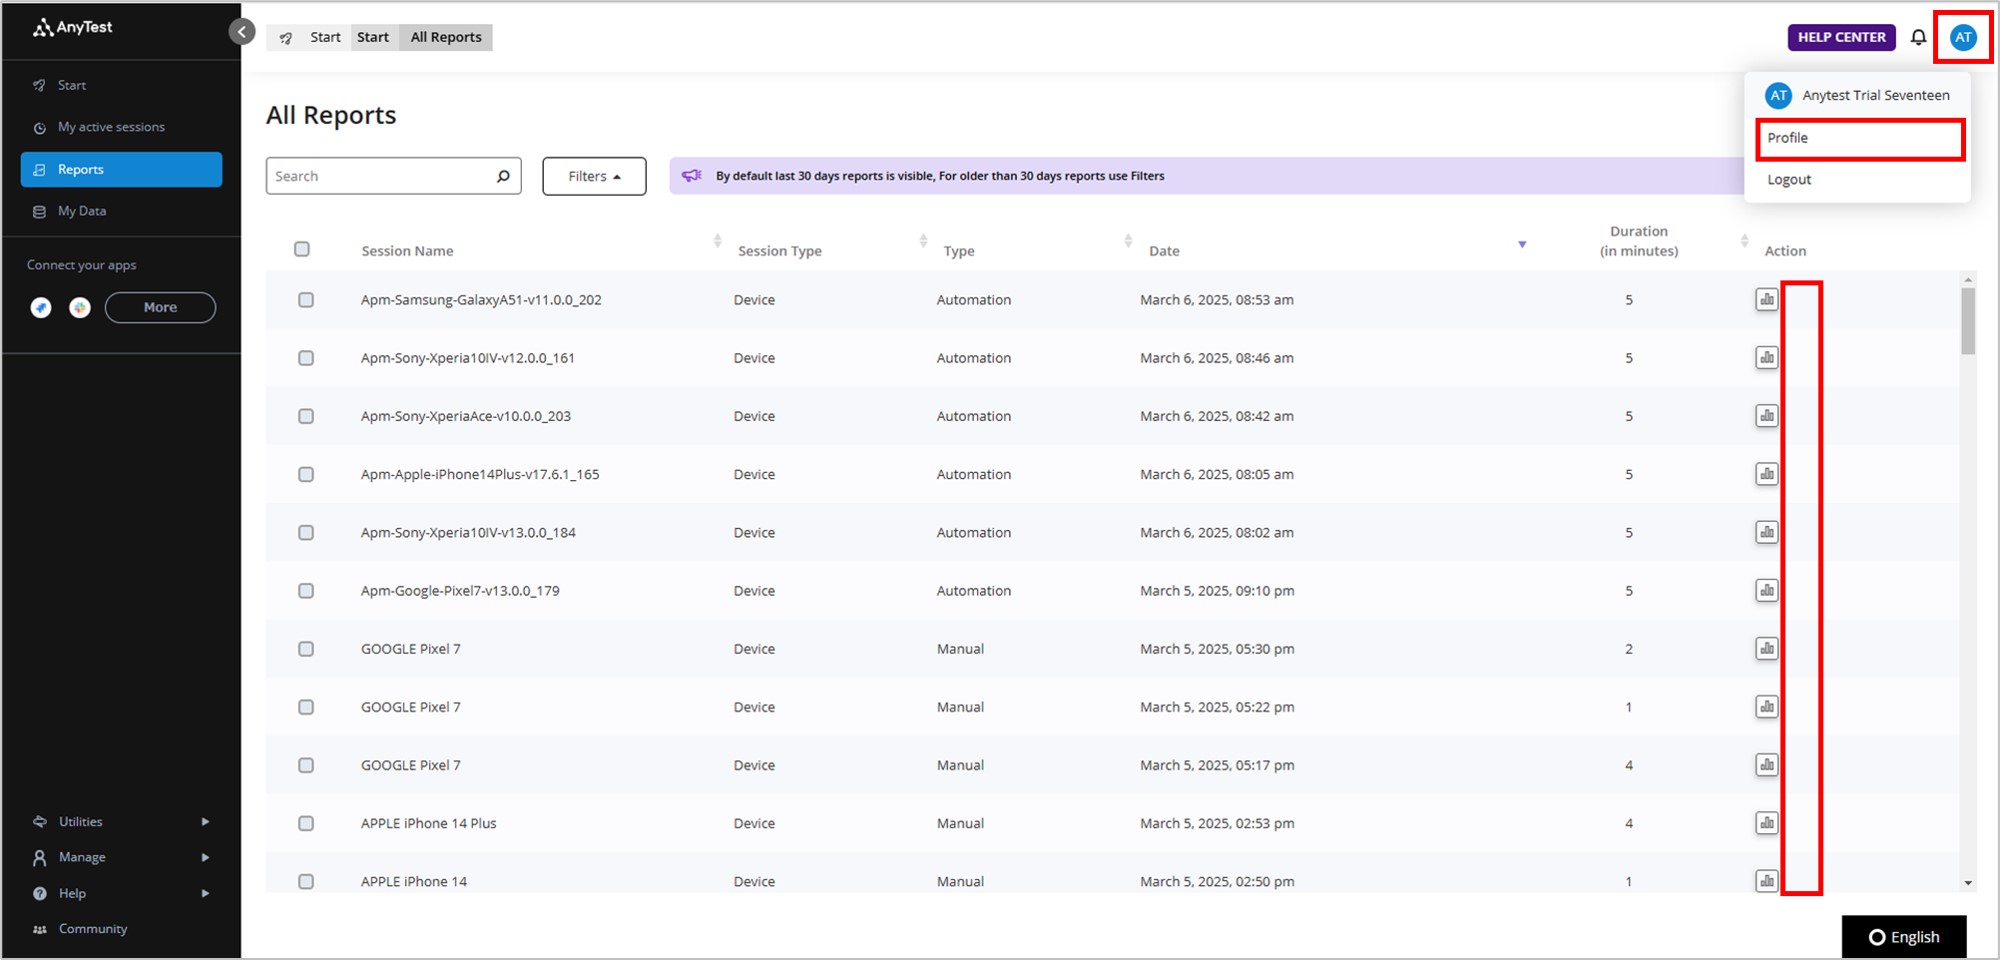This screenshot has width=2000, height=960.
Task: Sort by Session Type column arrows
Action: pos(923,241)
